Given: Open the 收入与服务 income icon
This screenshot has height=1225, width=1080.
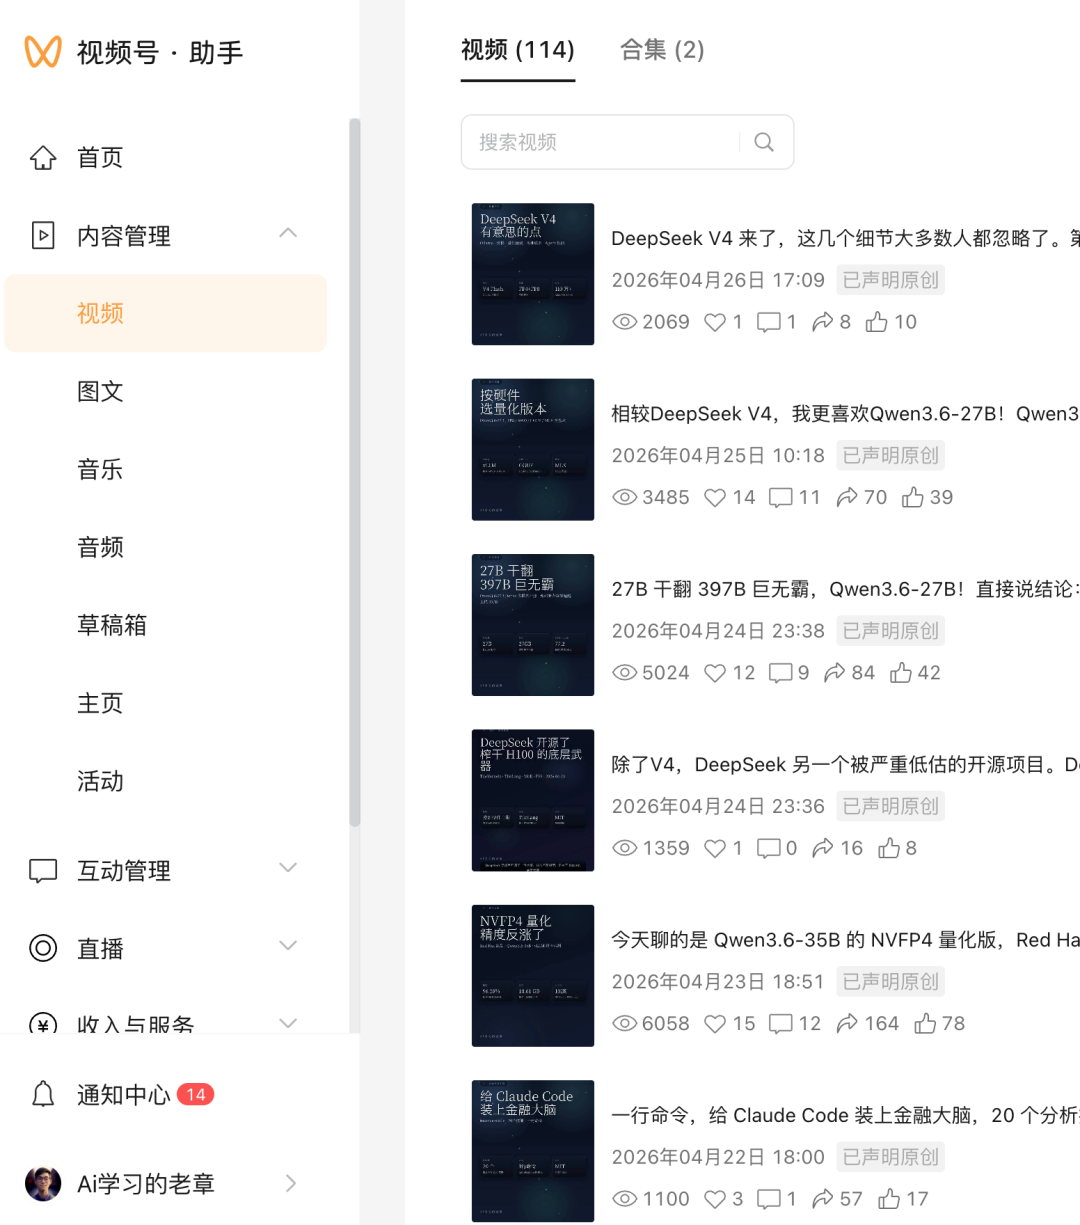Looking at the screenshot, I should point(43,1024).
